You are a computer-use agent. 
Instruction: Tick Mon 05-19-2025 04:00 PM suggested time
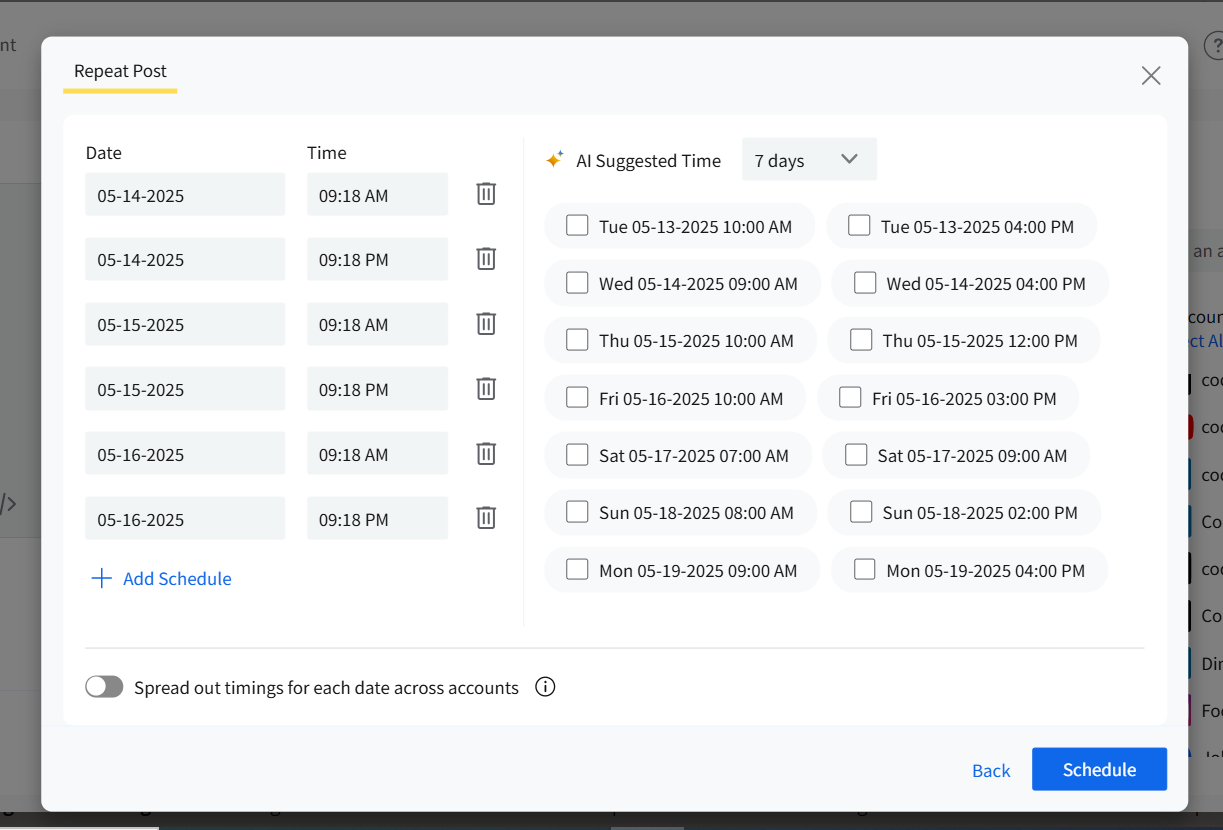click(865, 570)
